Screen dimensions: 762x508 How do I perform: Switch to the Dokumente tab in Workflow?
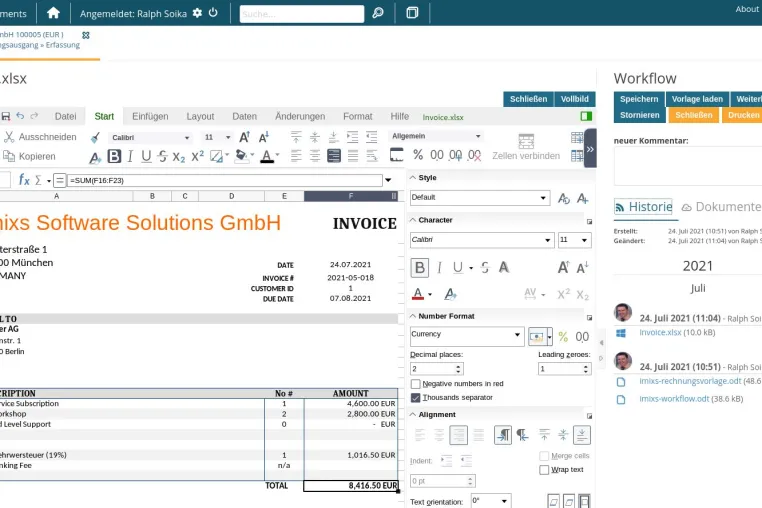(x=721, y=207)
